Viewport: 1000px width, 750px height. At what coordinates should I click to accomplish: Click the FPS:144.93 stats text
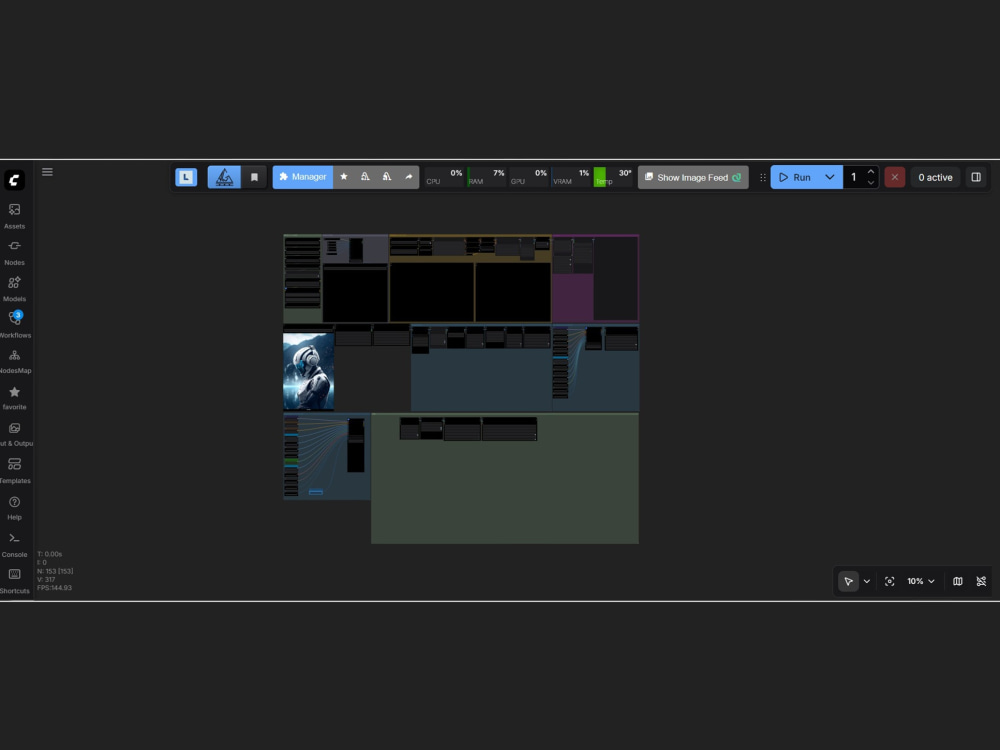pyautogui.click(x=54, y=587)
